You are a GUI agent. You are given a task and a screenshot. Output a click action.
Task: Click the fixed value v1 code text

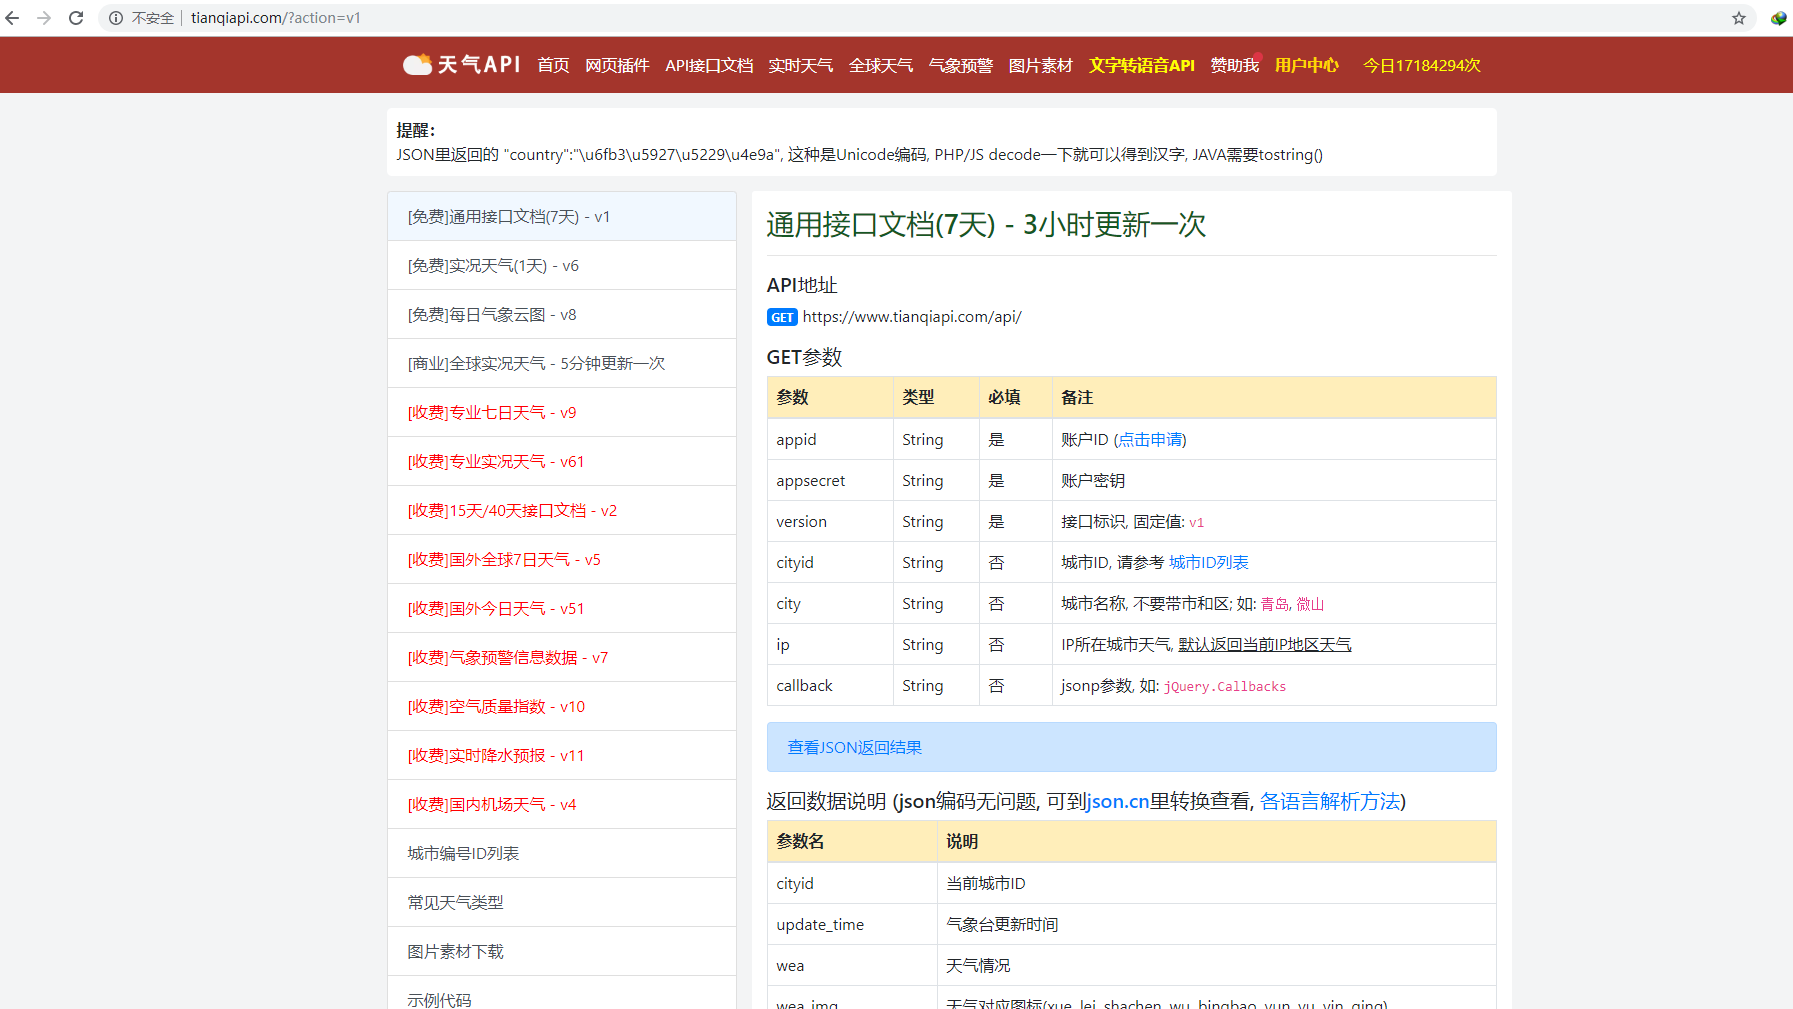[x=1196, y=523]
